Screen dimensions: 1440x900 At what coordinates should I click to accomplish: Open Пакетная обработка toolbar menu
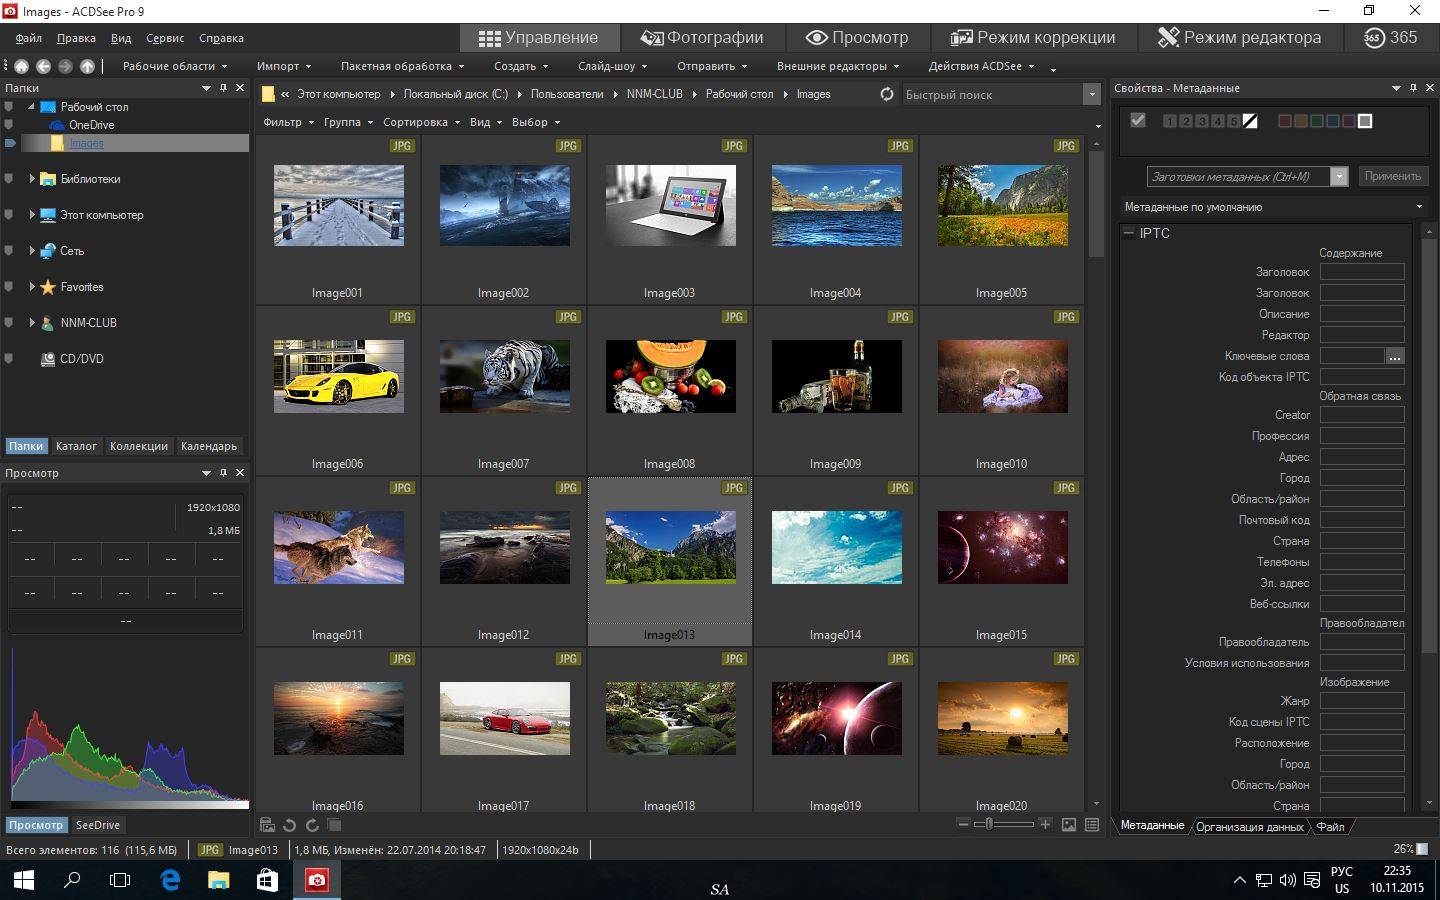tap(402, 66)
